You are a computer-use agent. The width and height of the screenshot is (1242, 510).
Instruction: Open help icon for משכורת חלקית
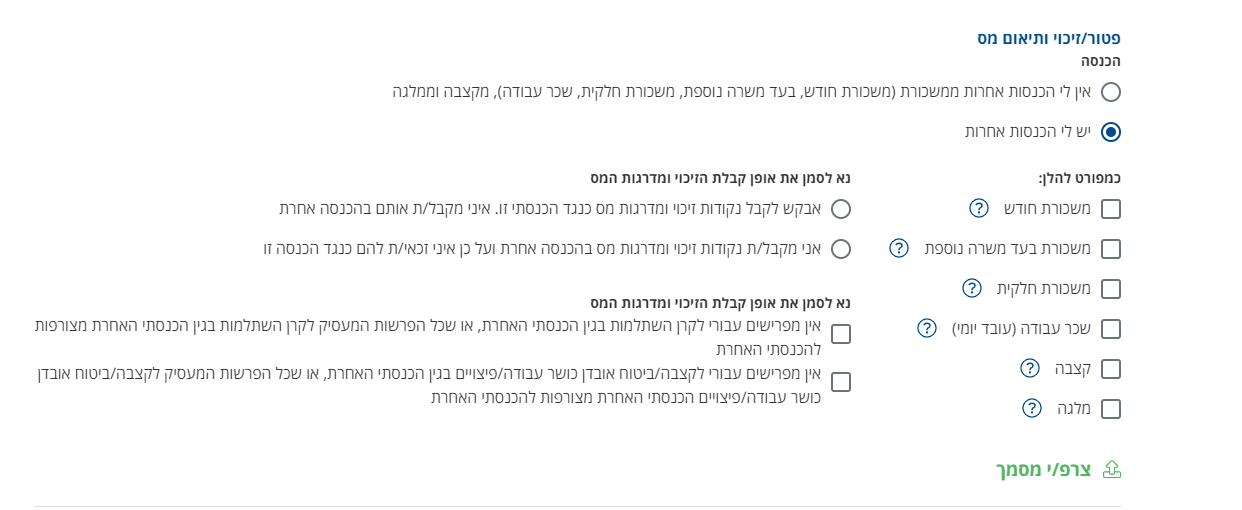coord(971,288)
